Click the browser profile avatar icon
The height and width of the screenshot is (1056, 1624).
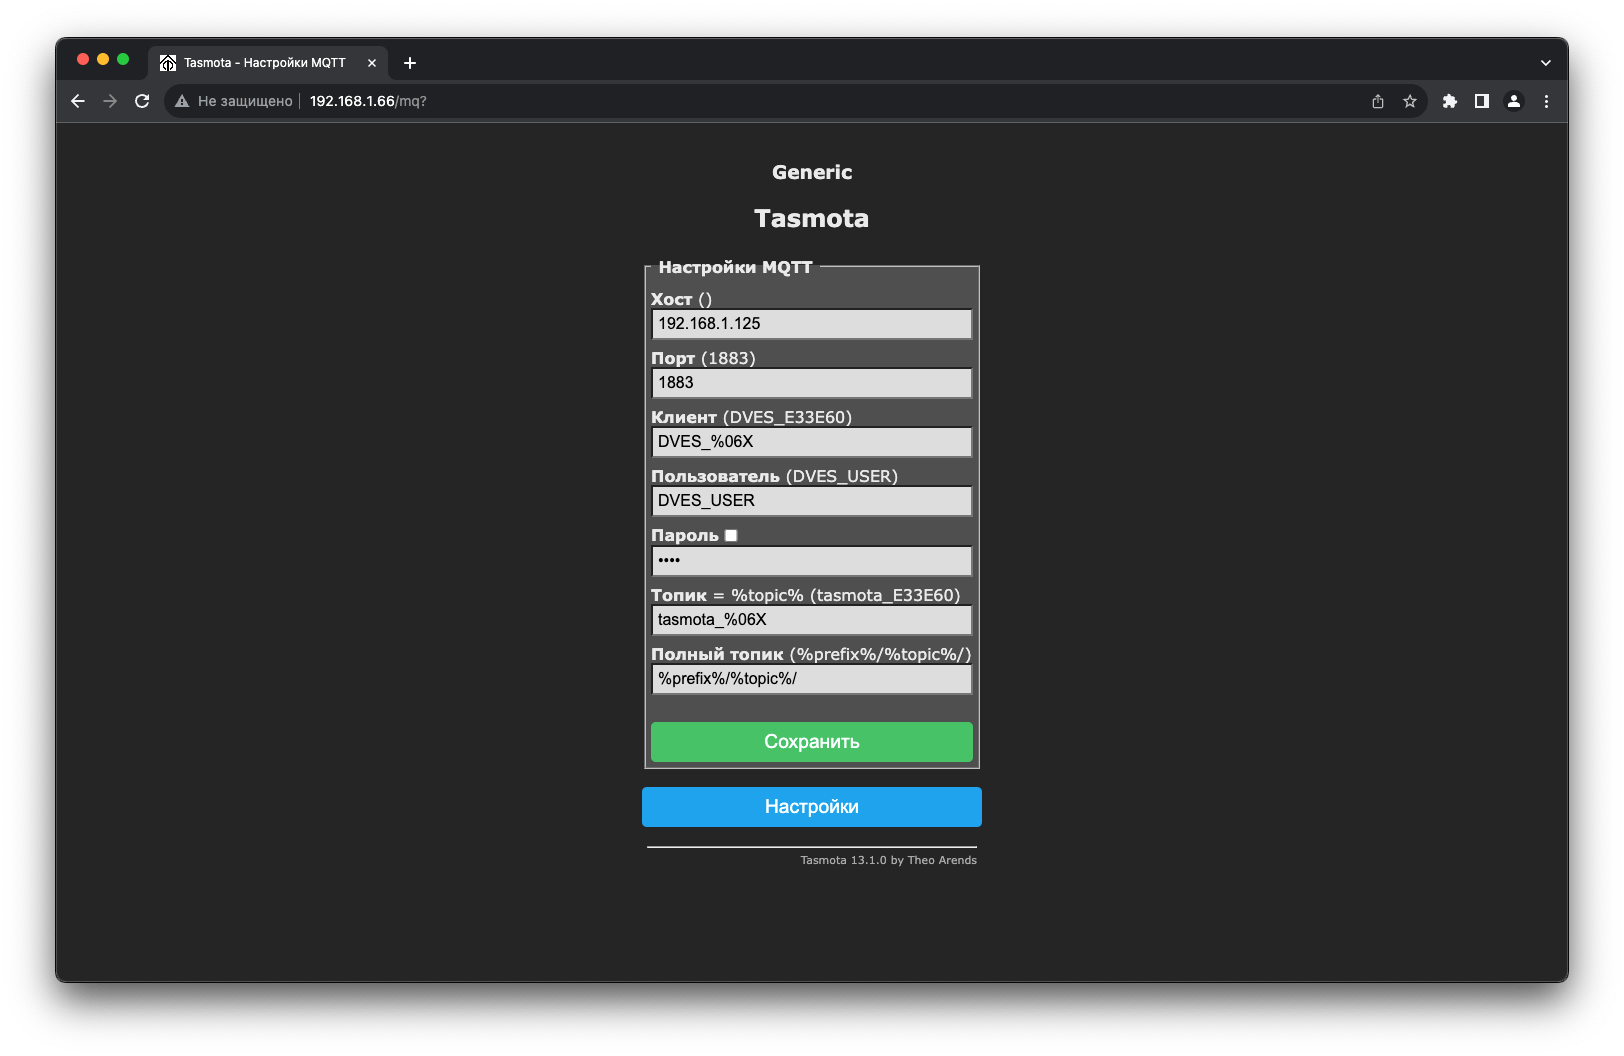click(x=1513, y=101)
